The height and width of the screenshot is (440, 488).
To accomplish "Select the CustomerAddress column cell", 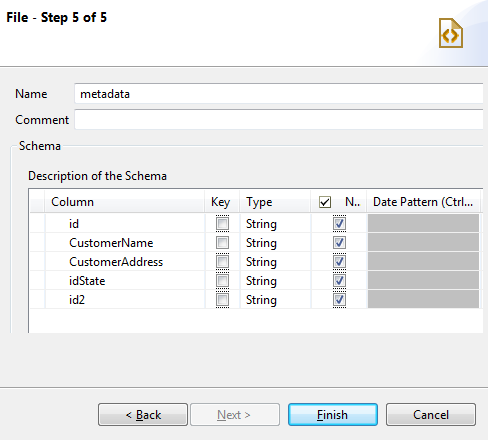I will tap(125, 262).
